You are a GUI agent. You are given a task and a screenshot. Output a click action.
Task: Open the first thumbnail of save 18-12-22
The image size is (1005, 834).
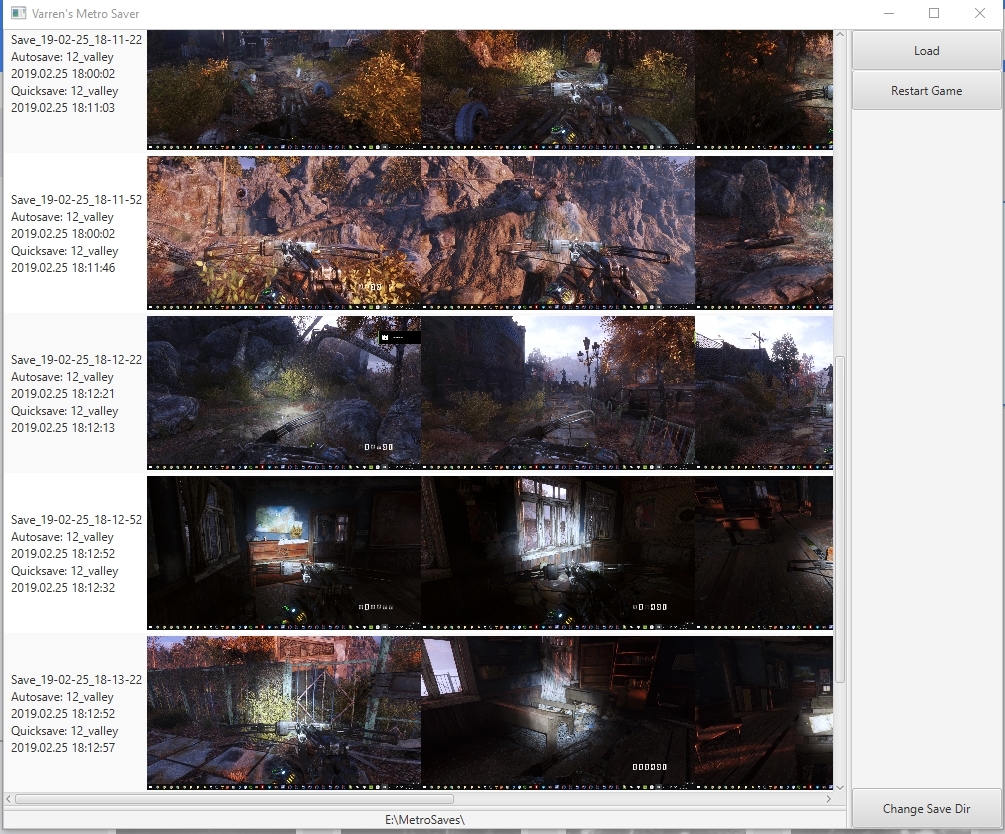click(284, 393)
